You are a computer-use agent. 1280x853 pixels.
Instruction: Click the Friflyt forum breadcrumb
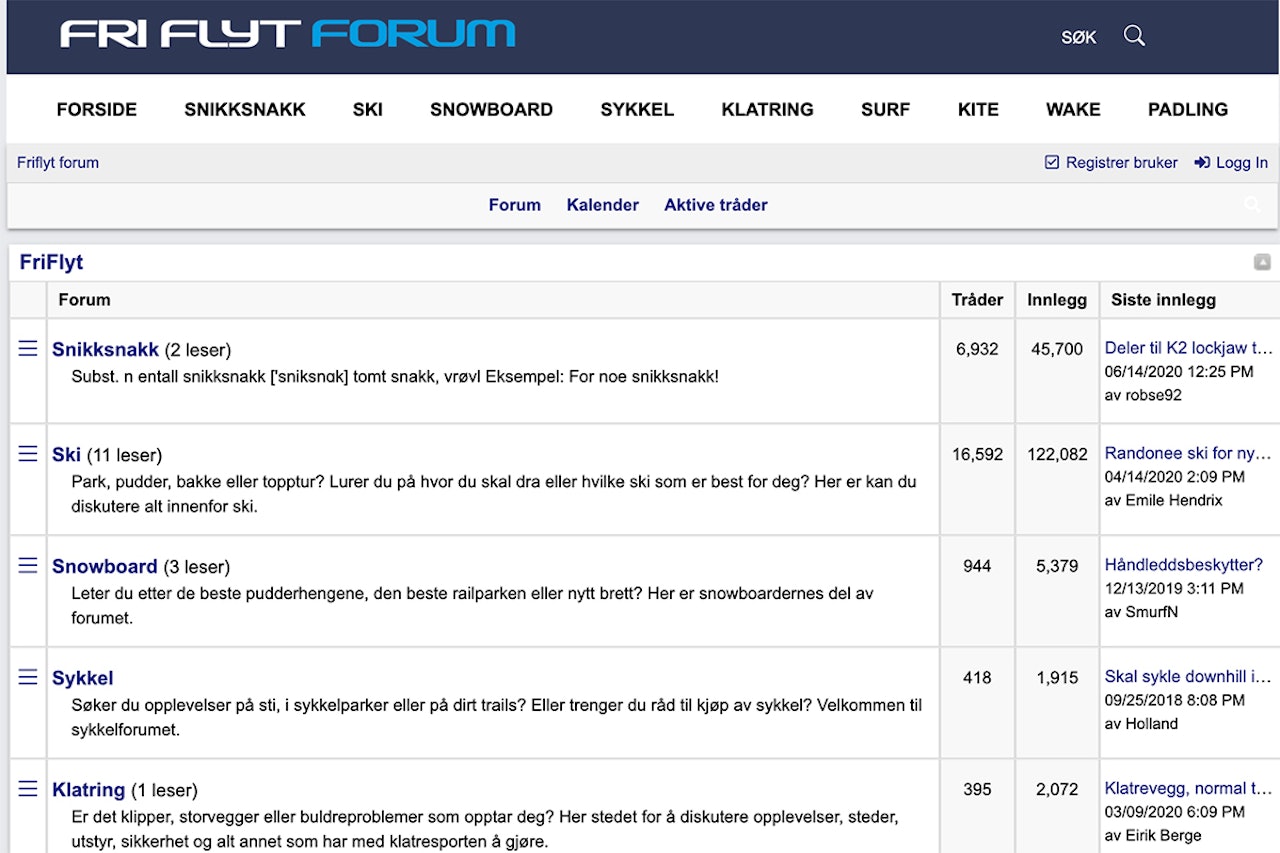click(x=57, y=162)
